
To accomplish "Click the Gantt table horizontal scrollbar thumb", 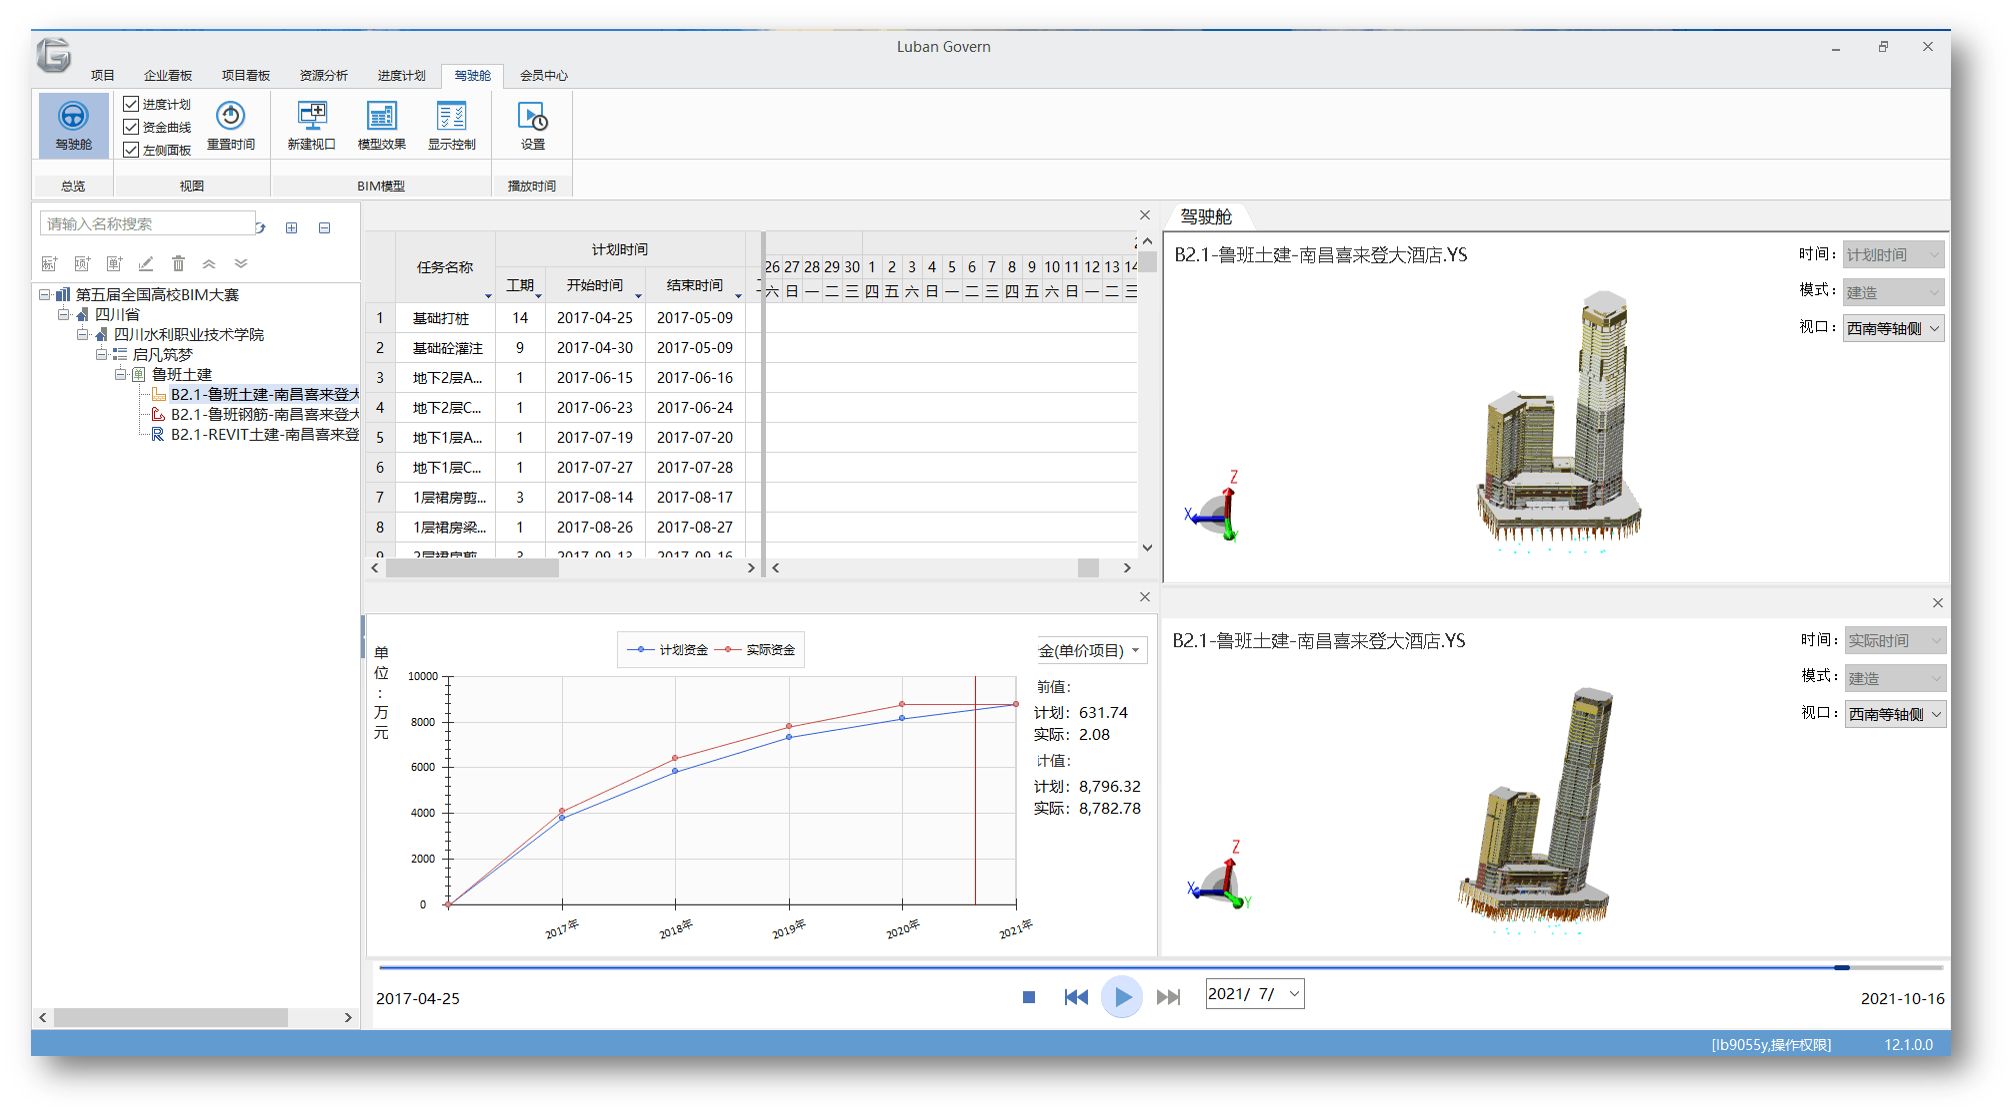I will pos(472,568).
